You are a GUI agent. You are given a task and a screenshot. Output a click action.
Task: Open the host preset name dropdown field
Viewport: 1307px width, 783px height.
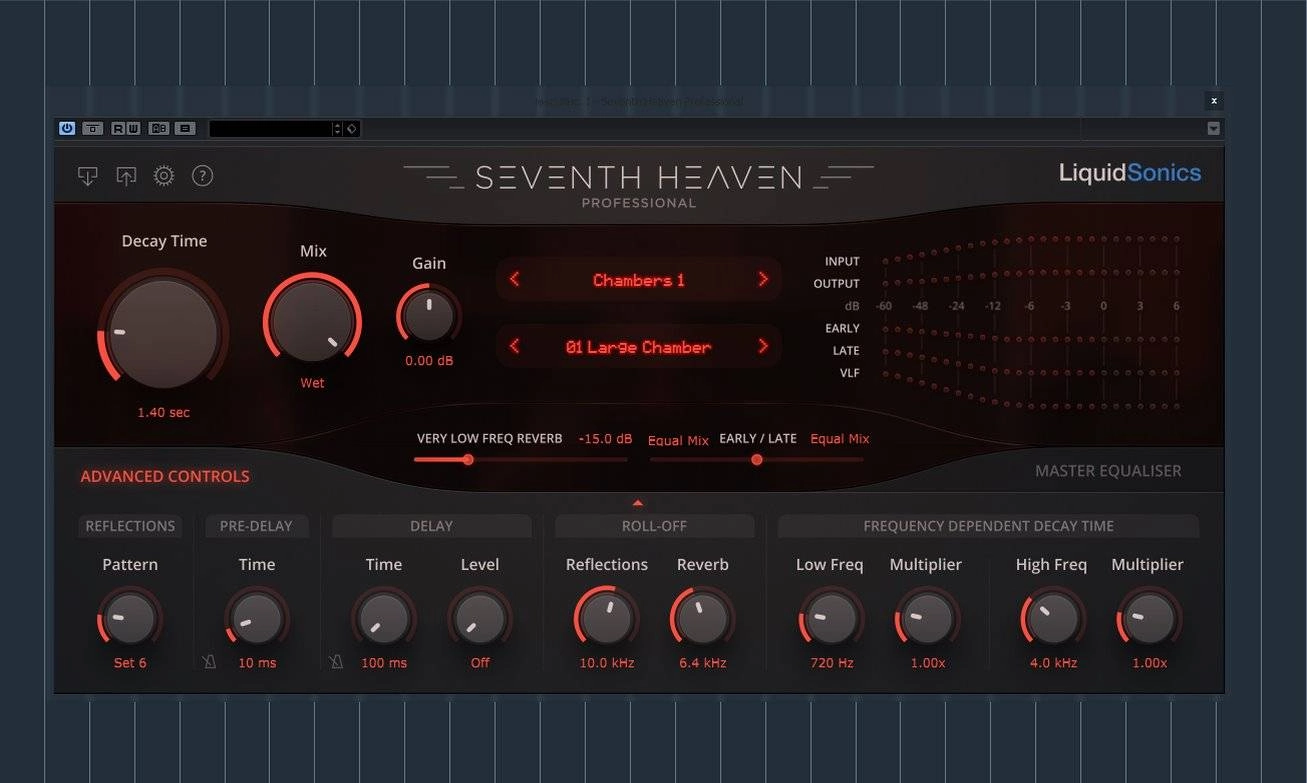point(270,129)
